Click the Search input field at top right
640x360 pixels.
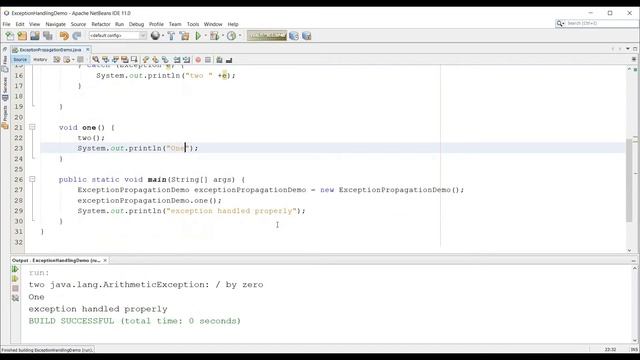point(600,24)
